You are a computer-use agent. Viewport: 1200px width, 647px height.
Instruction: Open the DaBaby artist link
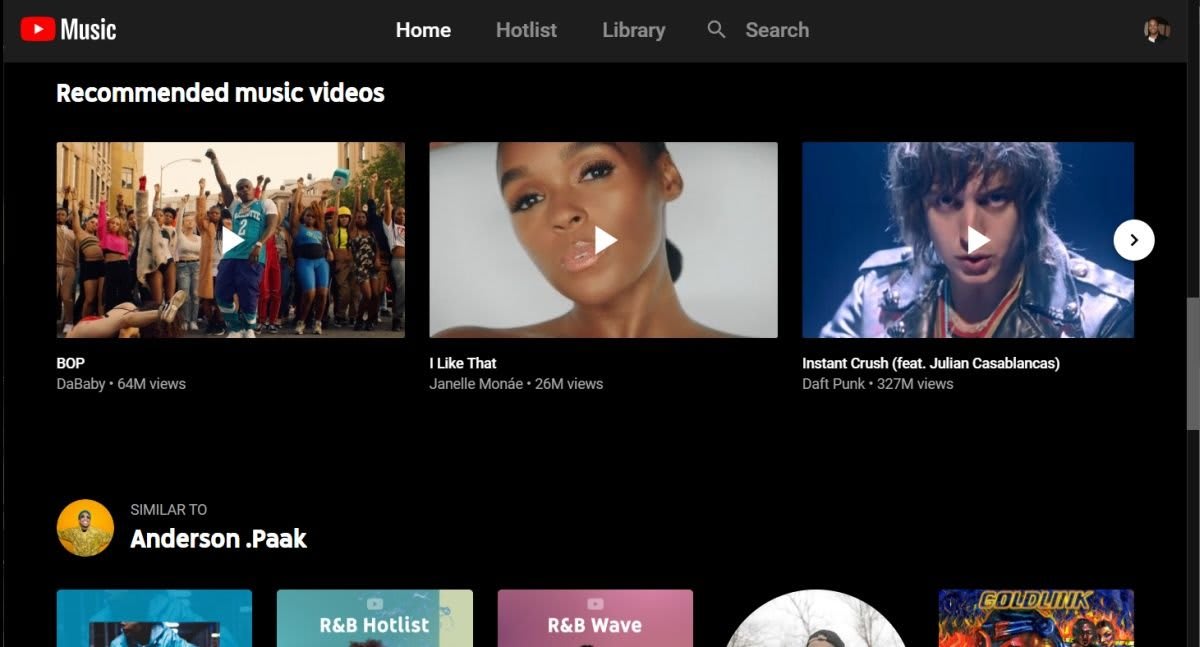(81, 384)
